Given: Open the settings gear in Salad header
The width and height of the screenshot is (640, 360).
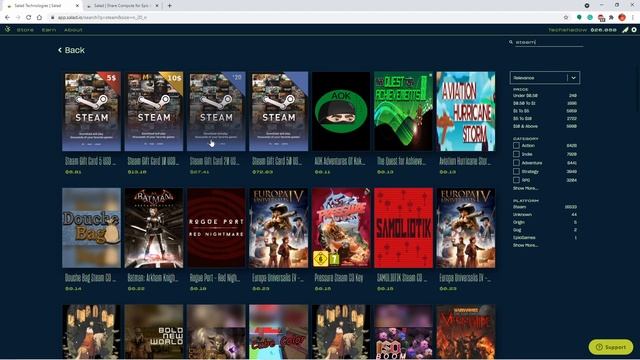Looking at the screenshot, I should (x=634, y=30).
